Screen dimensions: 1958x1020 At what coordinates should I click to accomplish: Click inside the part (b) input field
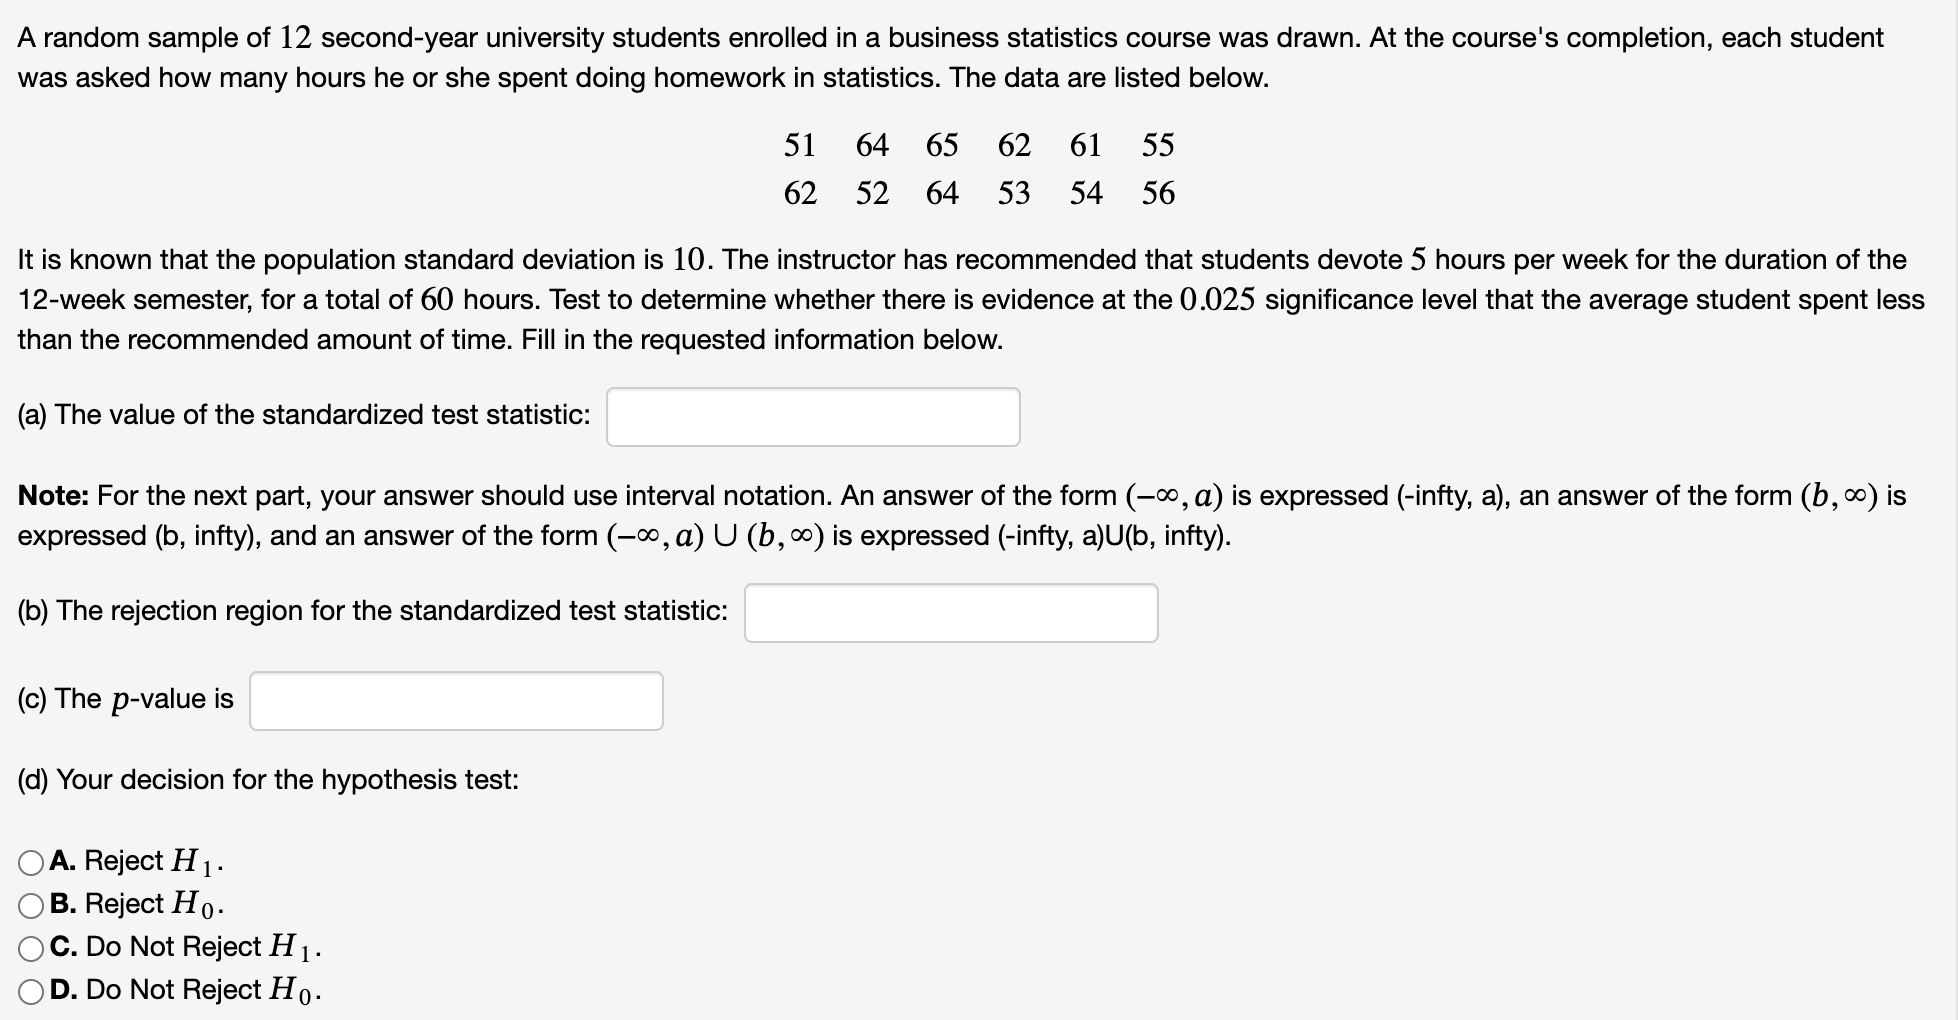[x=949, y=611]
